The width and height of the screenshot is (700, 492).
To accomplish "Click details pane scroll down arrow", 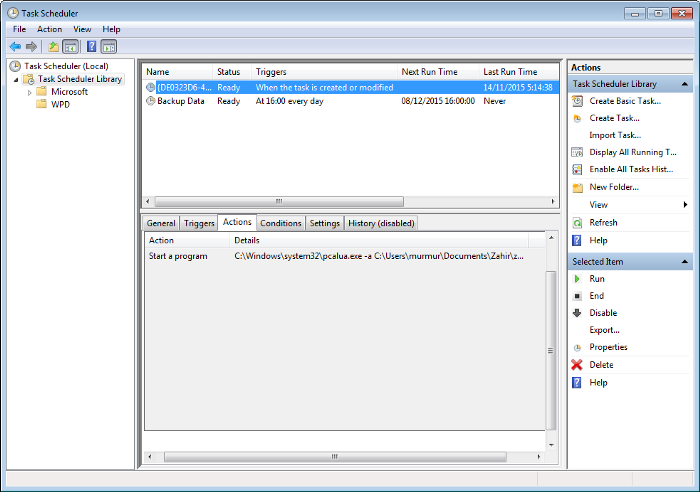I will click(551, 445).
